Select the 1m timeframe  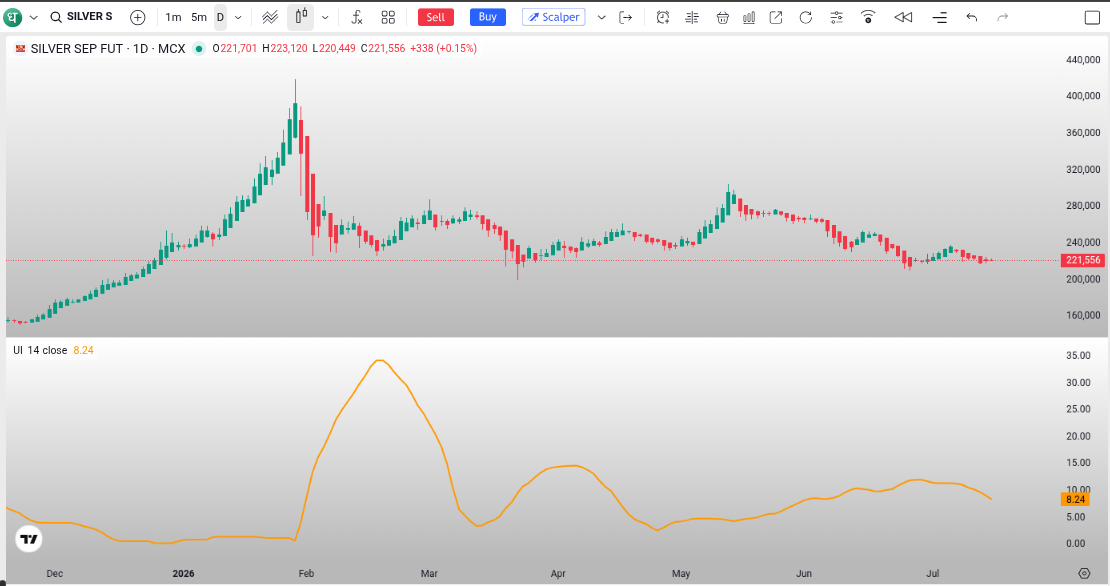click(x=173, y=17)
